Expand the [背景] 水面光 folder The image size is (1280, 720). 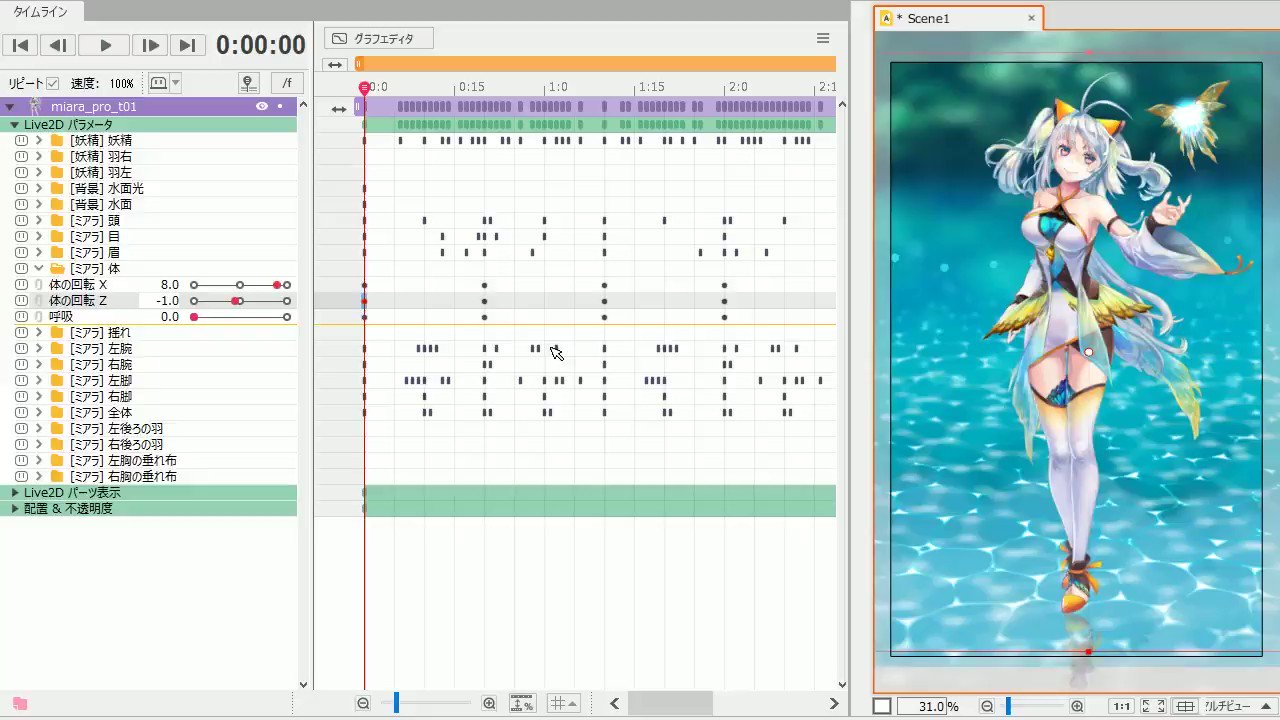[38, 189]
